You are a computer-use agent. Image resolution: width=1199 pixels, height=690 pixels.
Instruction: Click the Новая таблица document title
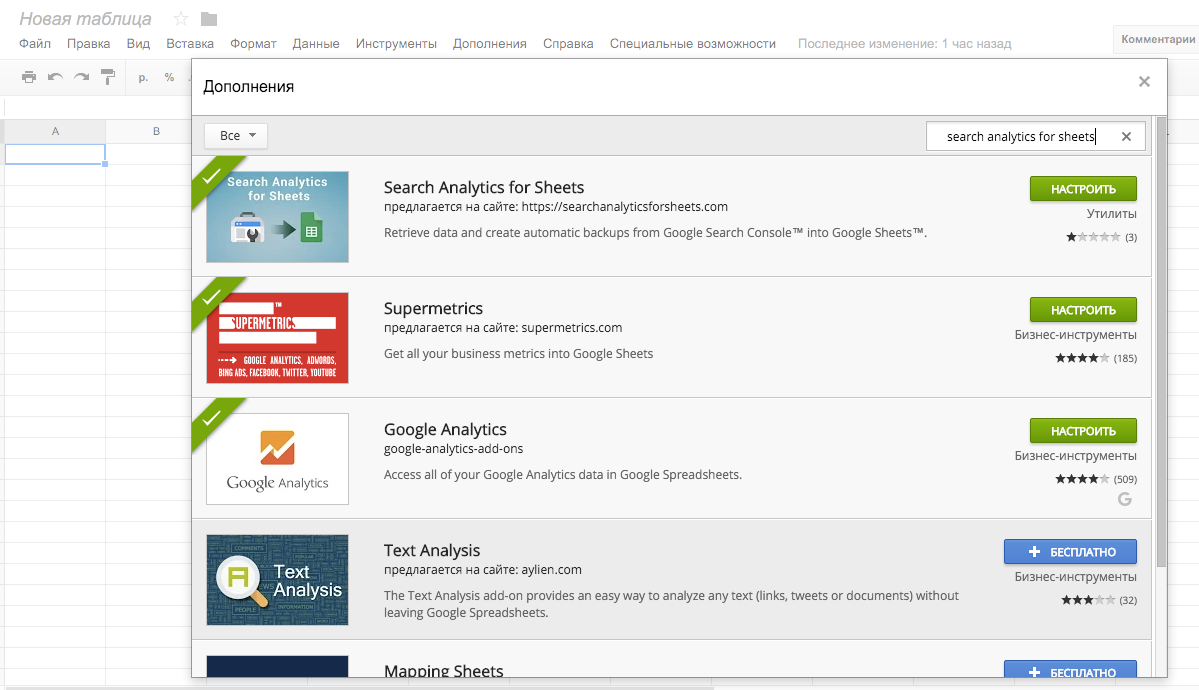coord(85,18)
